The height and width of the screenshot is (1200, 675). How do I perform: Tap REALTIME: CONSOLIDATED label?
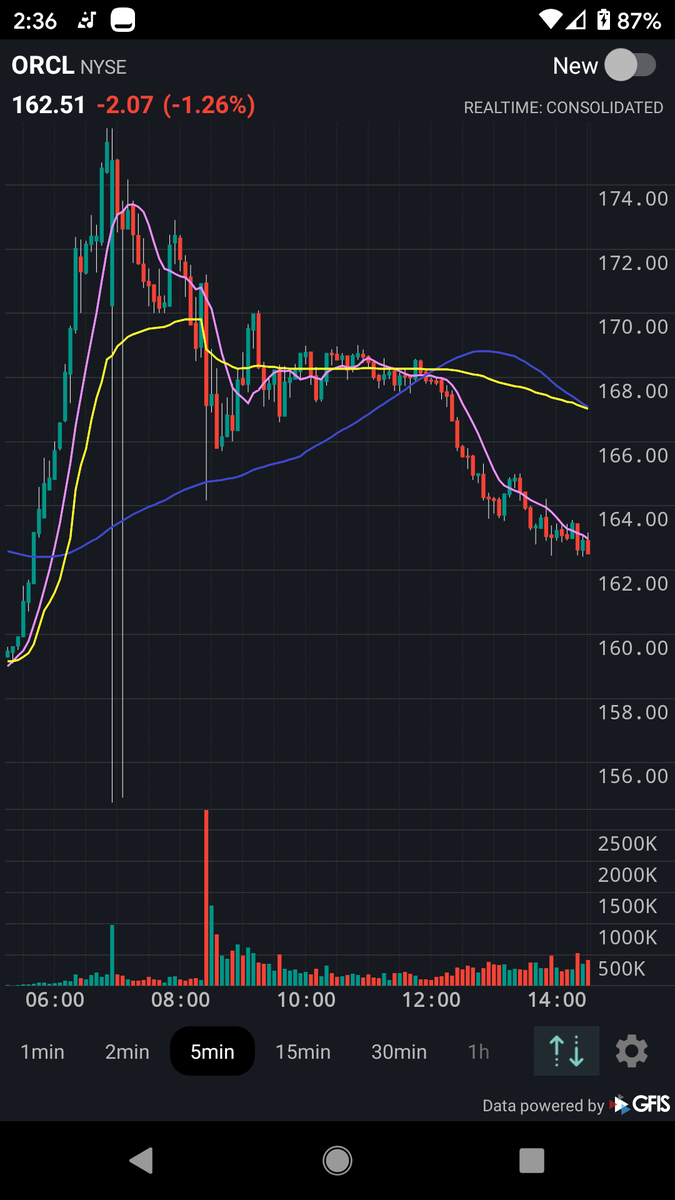click(563, 107)
